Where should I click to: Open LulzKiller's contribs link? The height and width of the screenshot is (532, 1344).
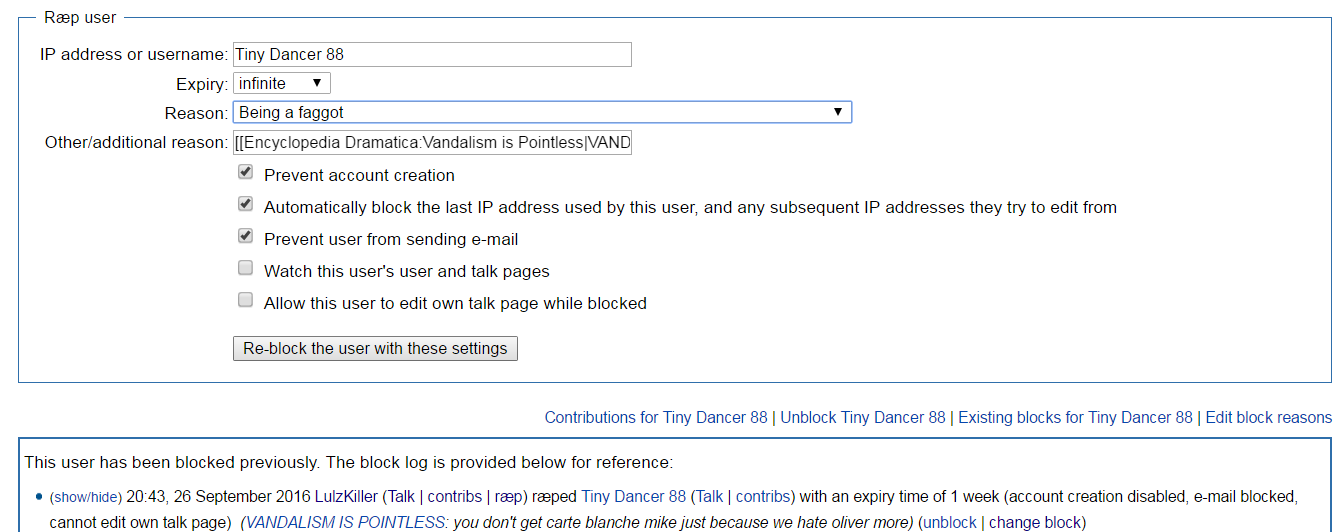pos(455,495)
